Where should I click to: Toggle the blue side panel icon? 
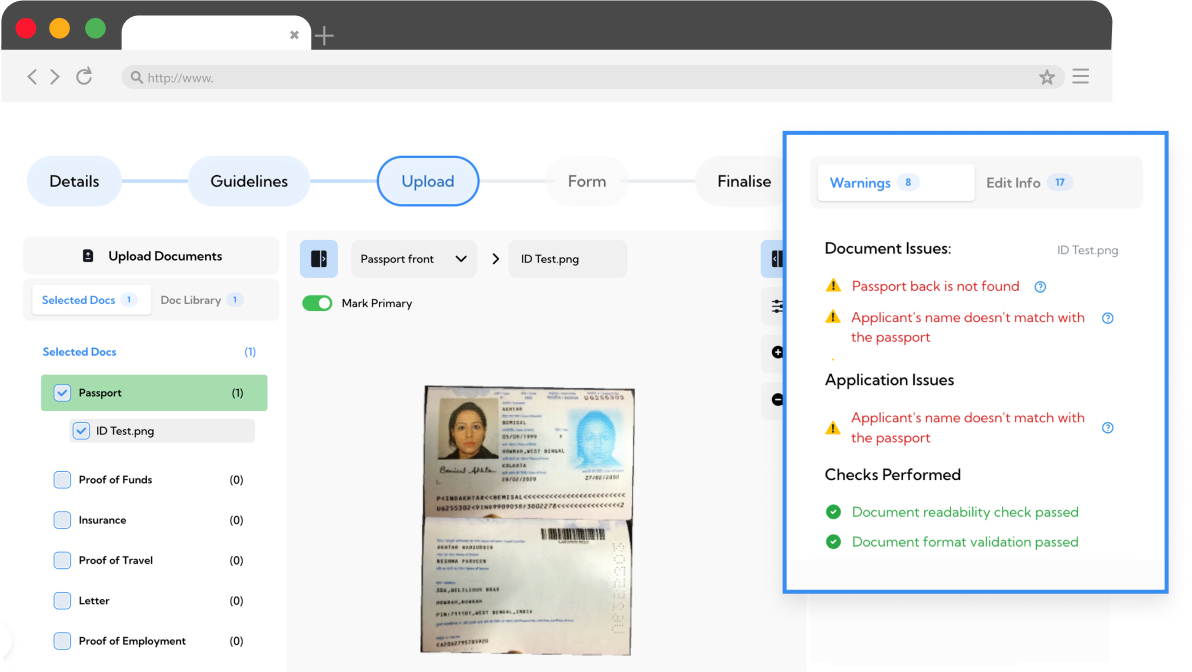tap(319, 259)
